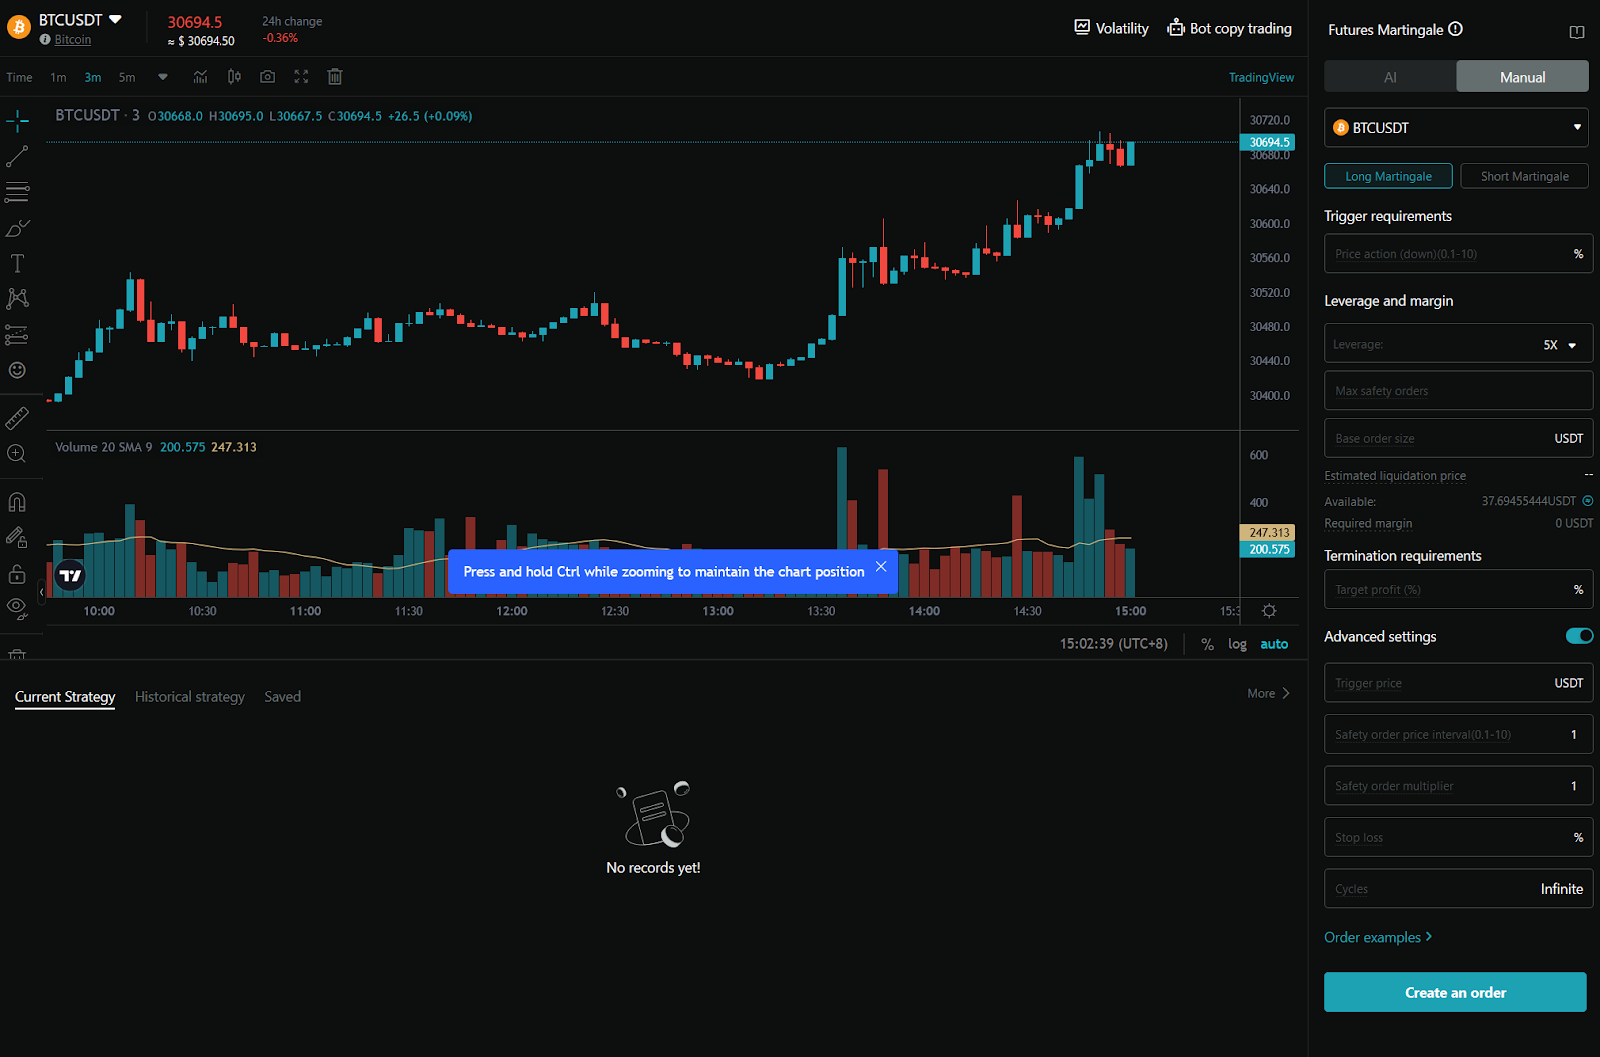
Task: Select the 5m time interval
Action: click(127, 77)
